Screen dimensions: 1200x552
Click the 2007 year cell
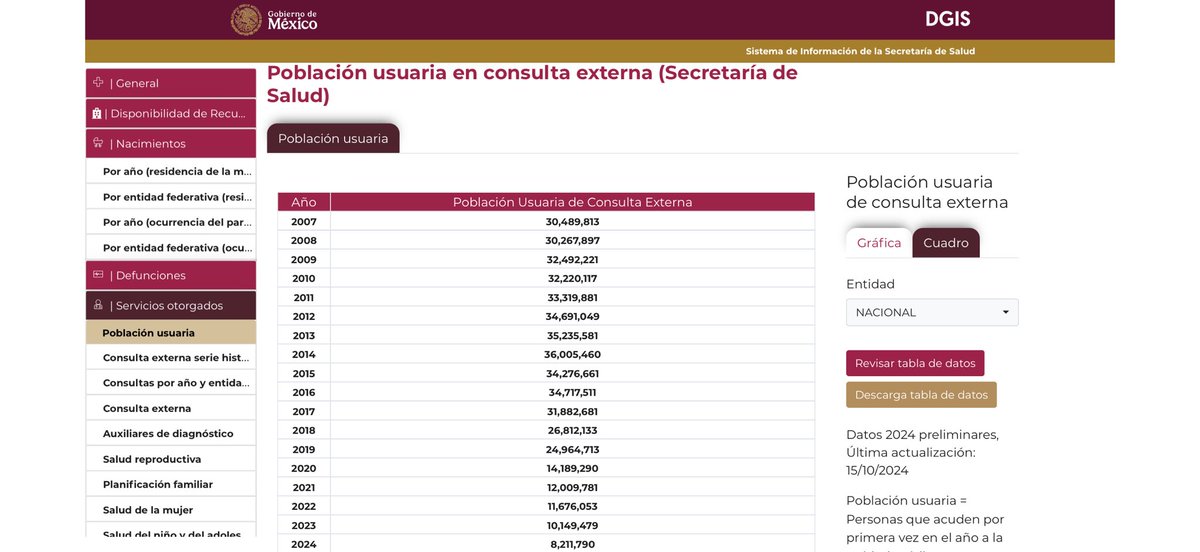pos(304,221)
